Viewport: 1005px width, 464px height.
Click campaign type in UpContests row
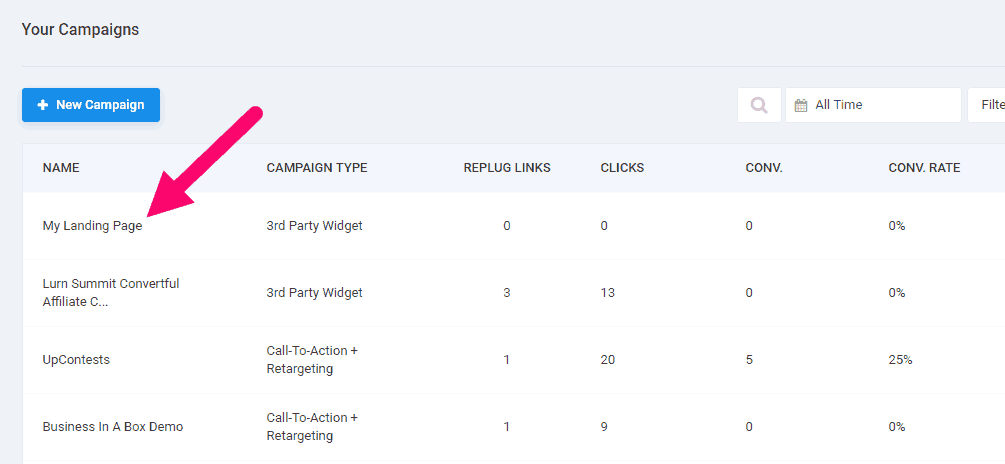312,360
